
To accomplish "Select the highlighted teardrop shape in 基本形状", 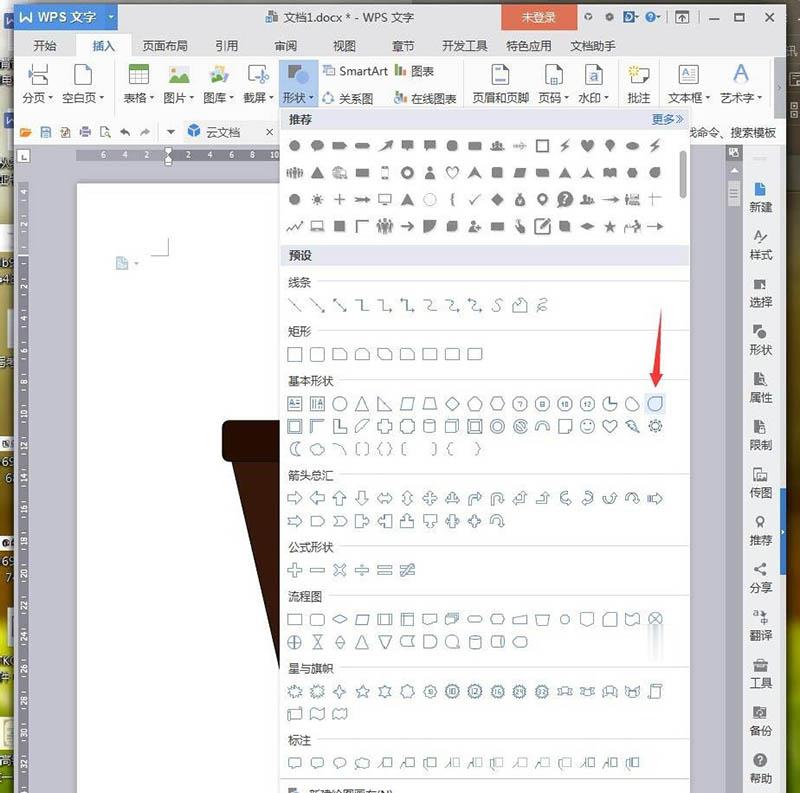I will (x=655, y=404).
